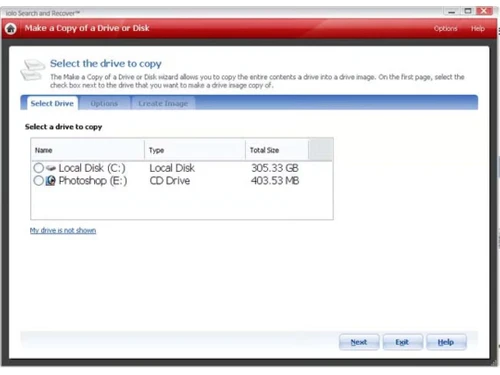The height and width of the screenshot is (375, 500).
Task: Switch to the Select Drive tab
Action: [x=52, y=103]
